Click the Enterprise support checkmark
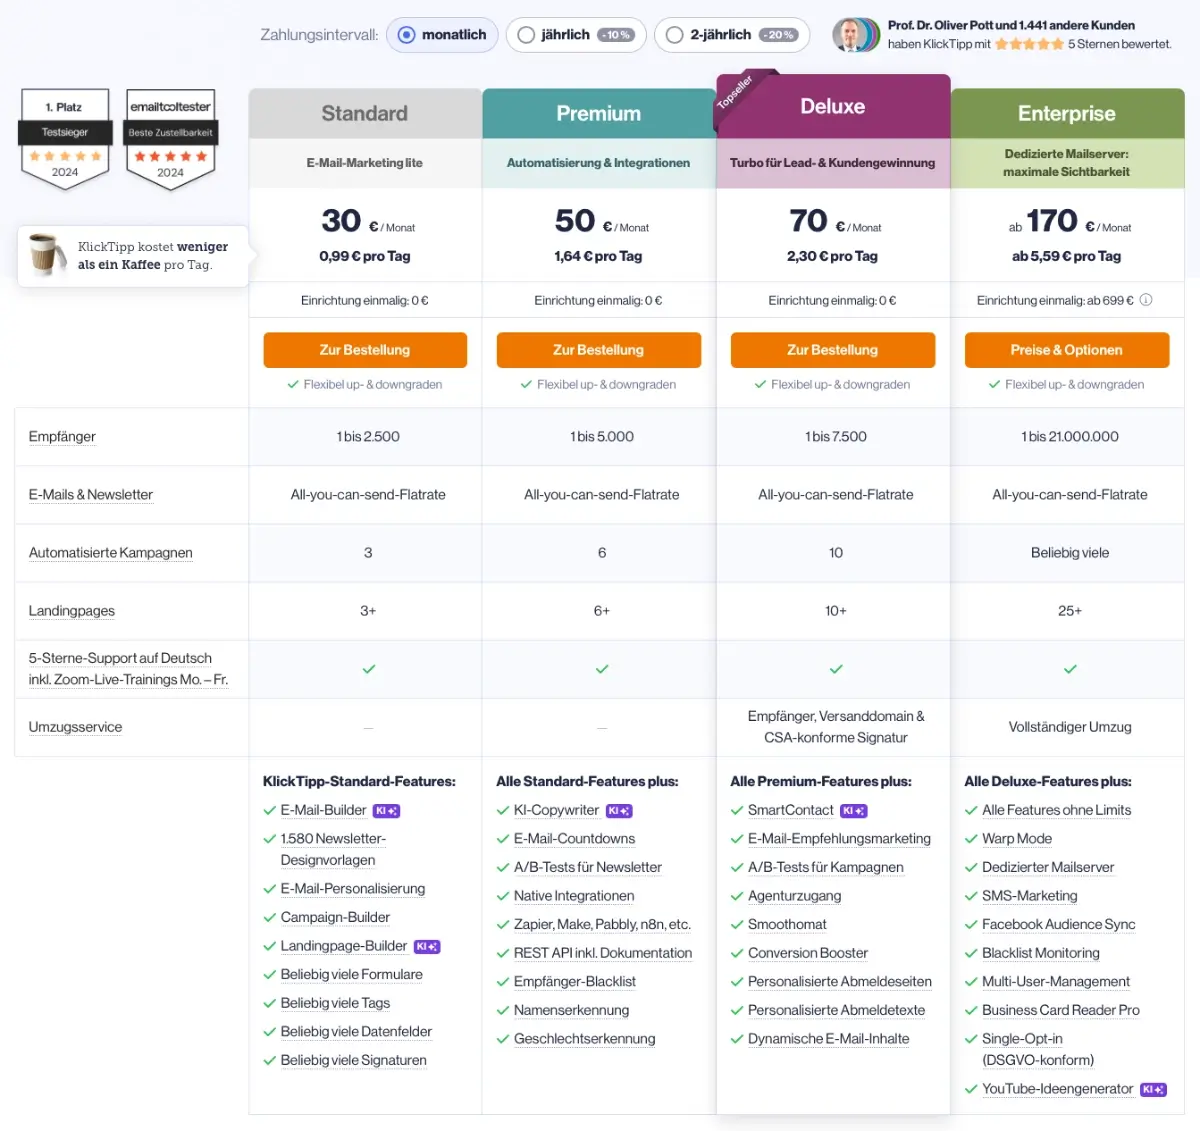Image resolution: width=1200 pixels, height=1131 pixels. 1070,669
